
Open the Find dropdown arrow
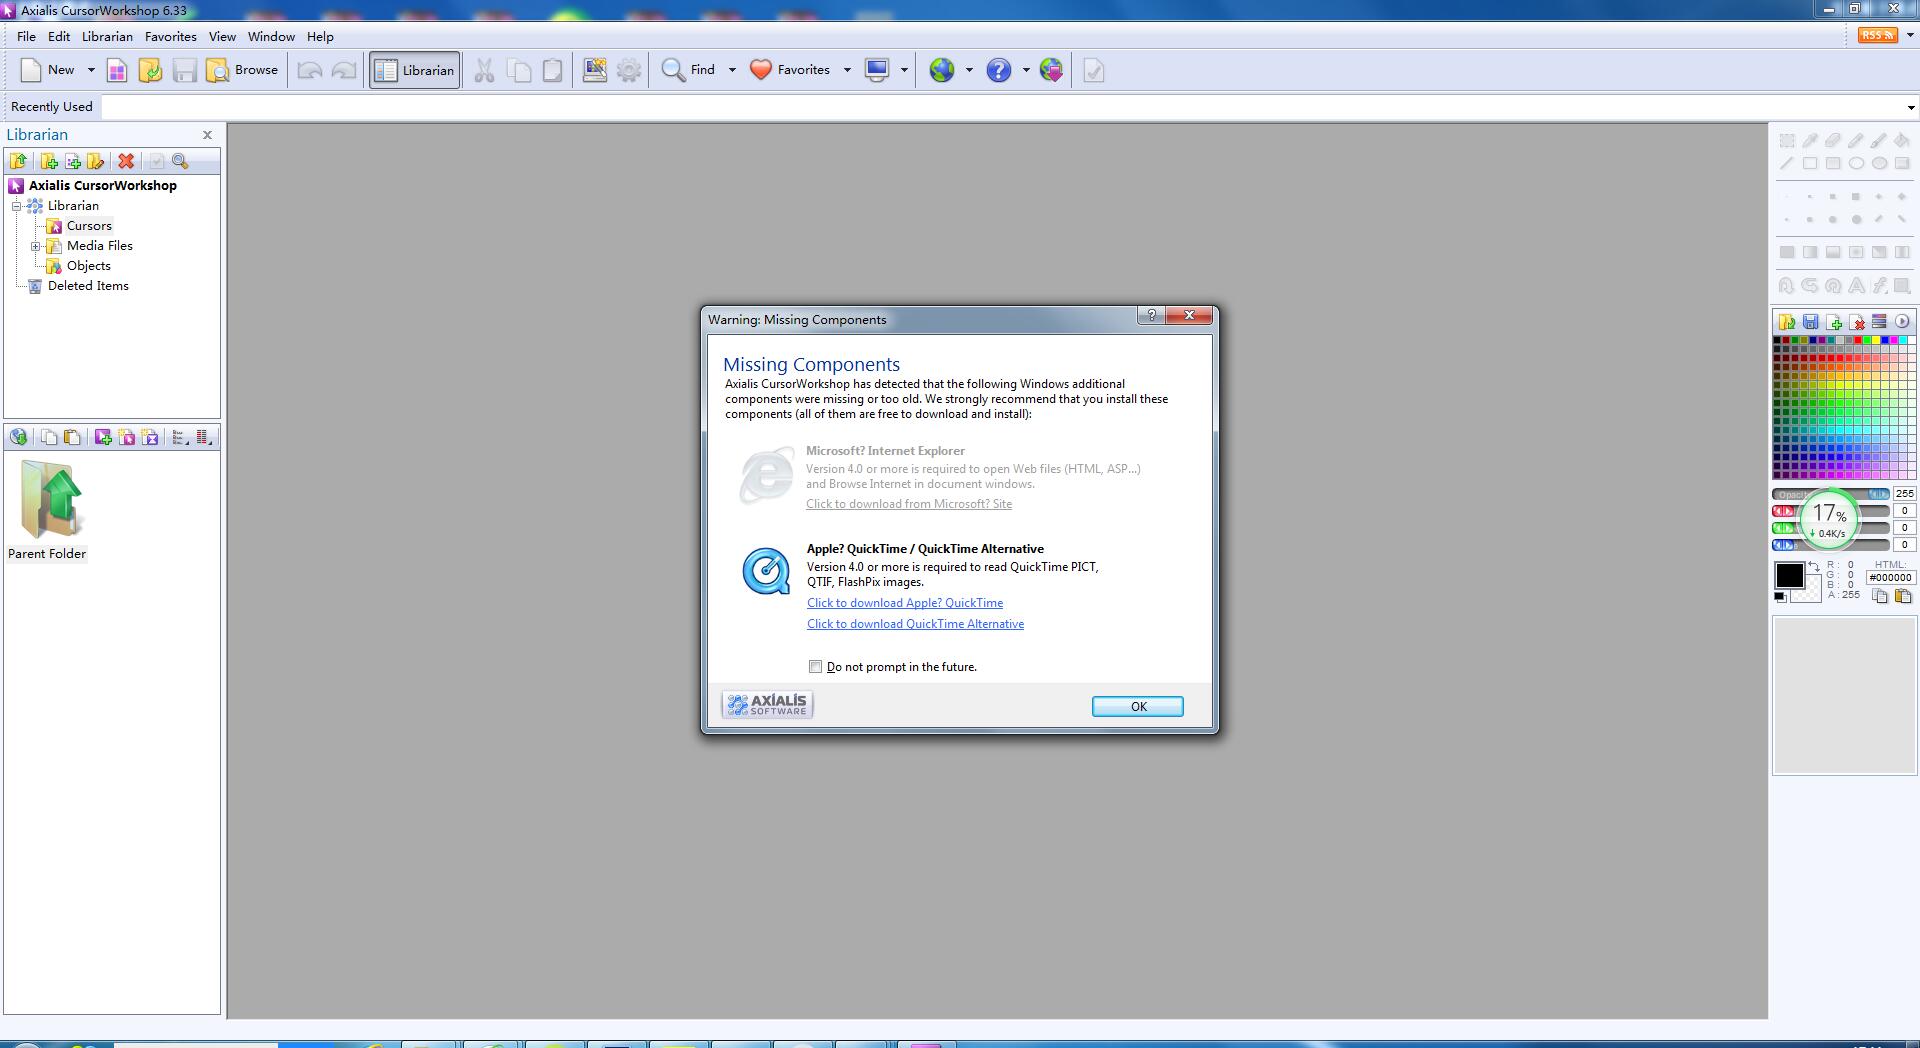[732, 70]
